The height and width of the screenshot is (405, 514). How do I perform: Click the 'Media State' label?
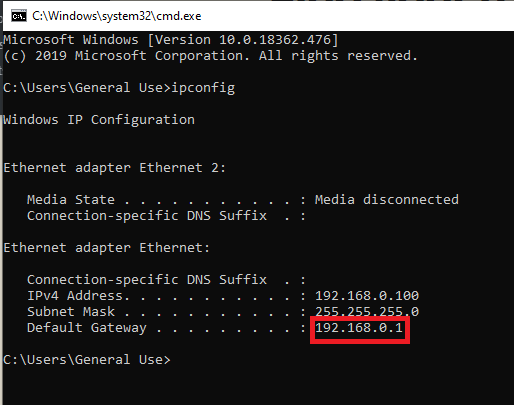tap(71, 200)
